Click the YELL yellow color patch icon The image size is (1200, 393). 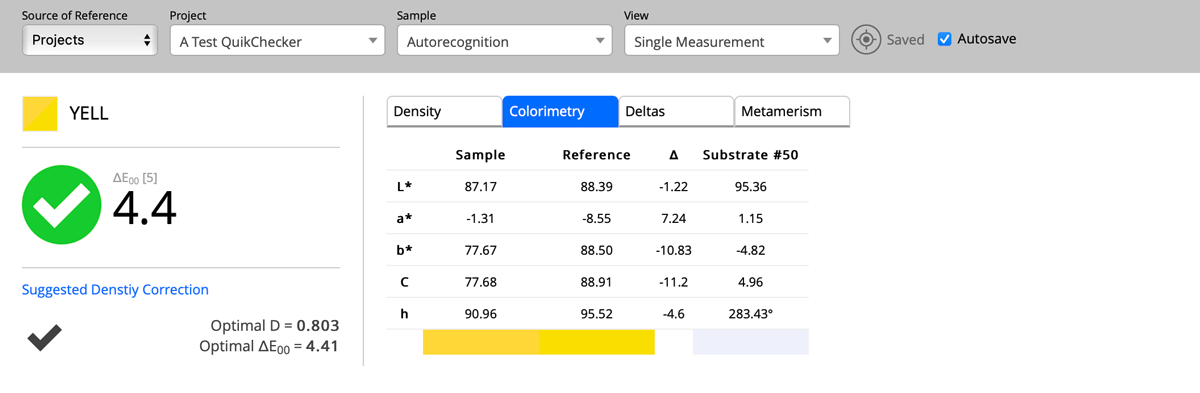point(40,113)
